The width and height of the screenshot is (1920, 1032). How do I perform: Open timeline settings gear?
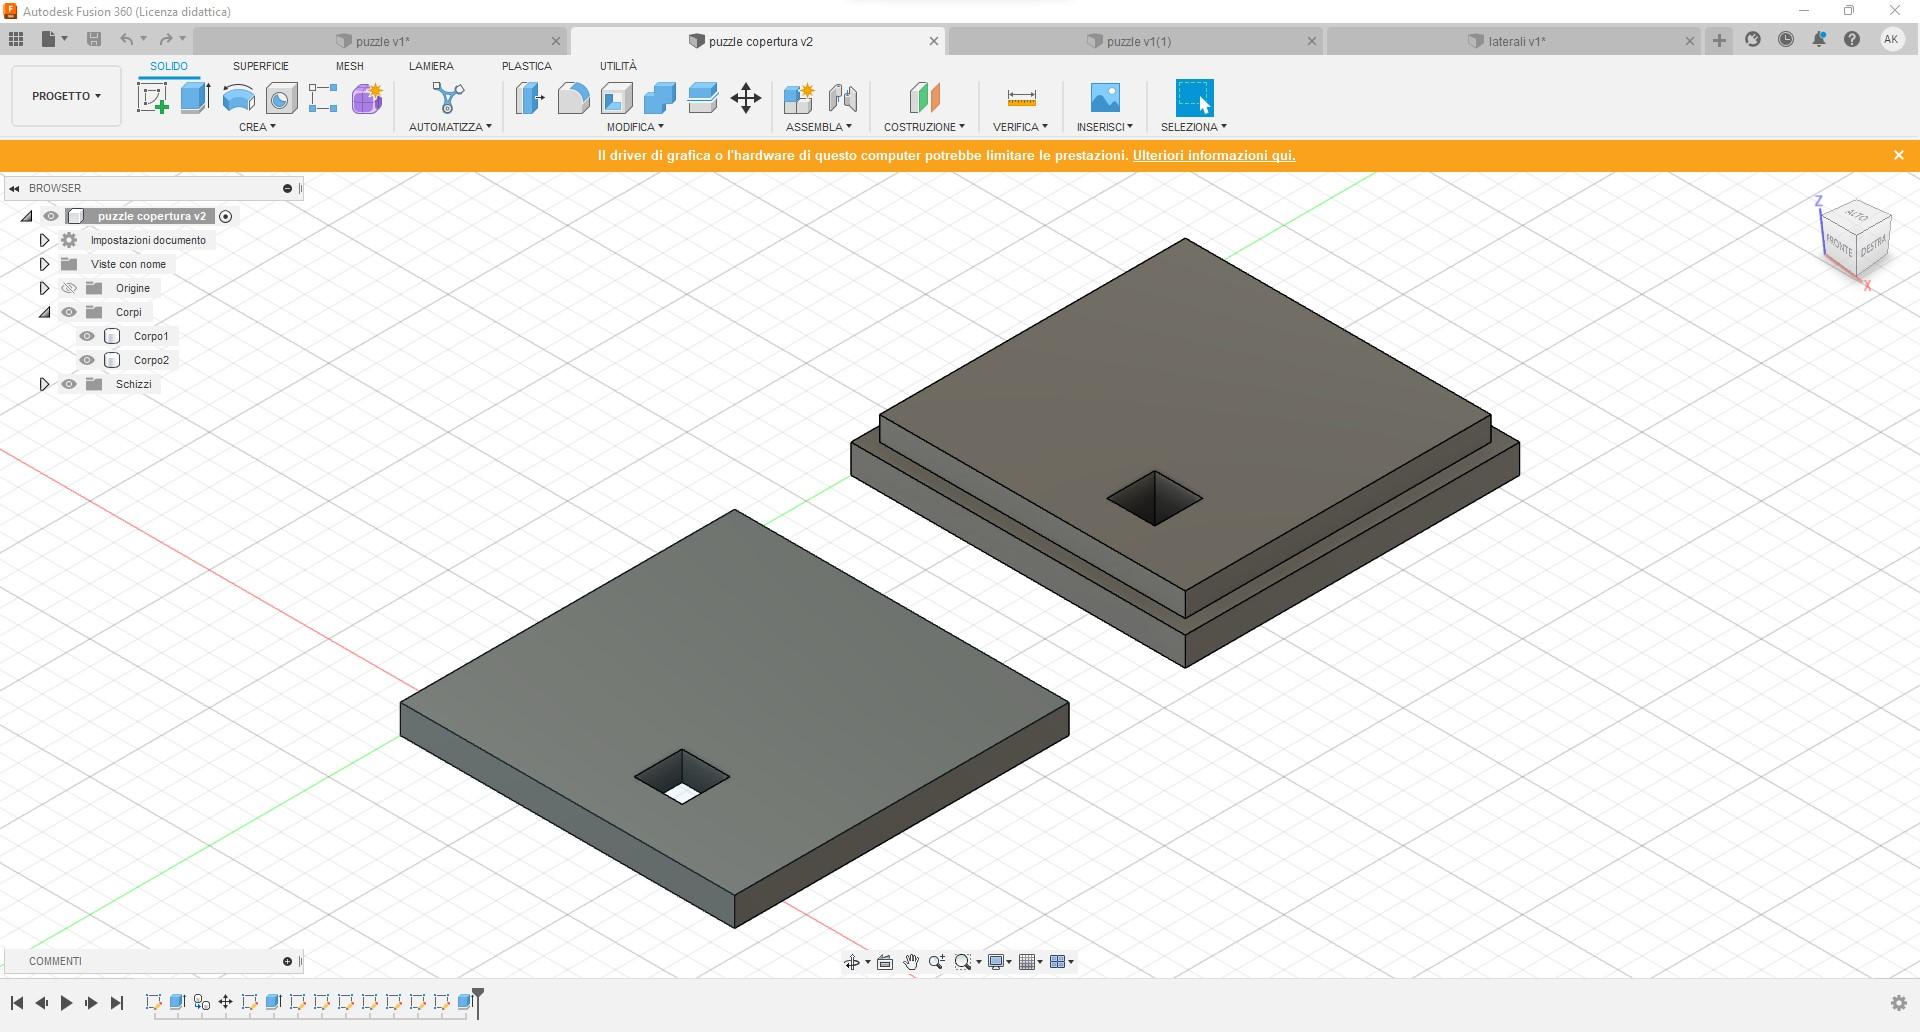click(1899, 1003)
